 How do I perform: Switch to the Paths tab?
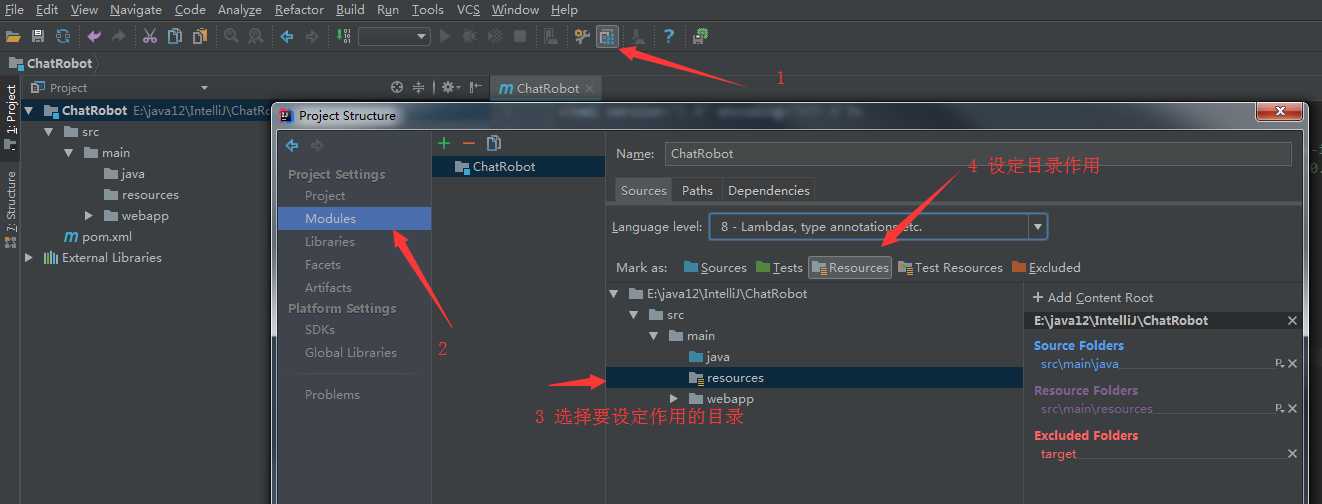[x=697, y=190]
